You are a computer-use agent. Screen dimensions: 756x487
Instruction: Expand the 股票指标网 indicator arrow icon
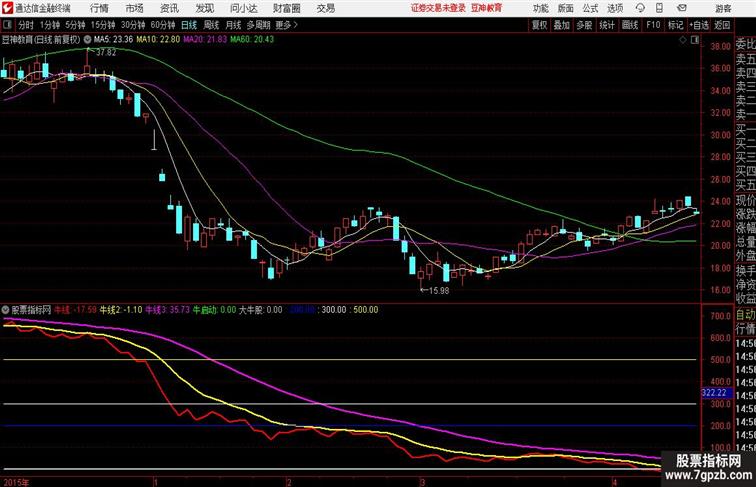6,310
